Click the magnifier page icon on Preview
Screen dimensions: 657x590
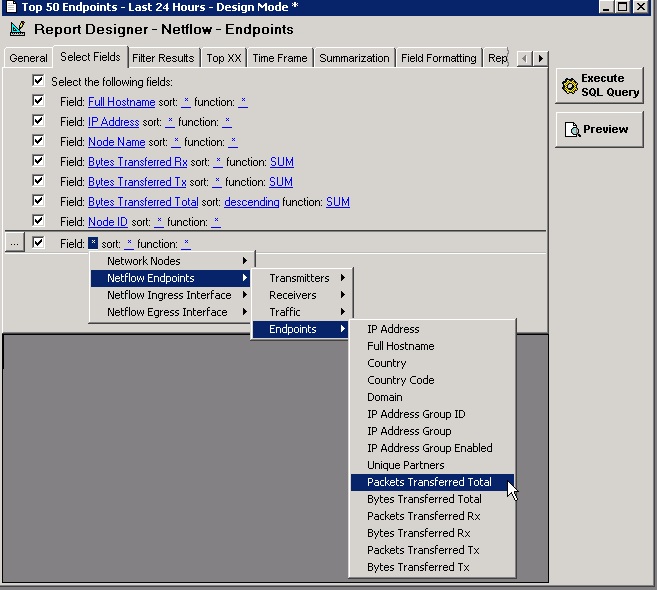[x=572, y=129]
